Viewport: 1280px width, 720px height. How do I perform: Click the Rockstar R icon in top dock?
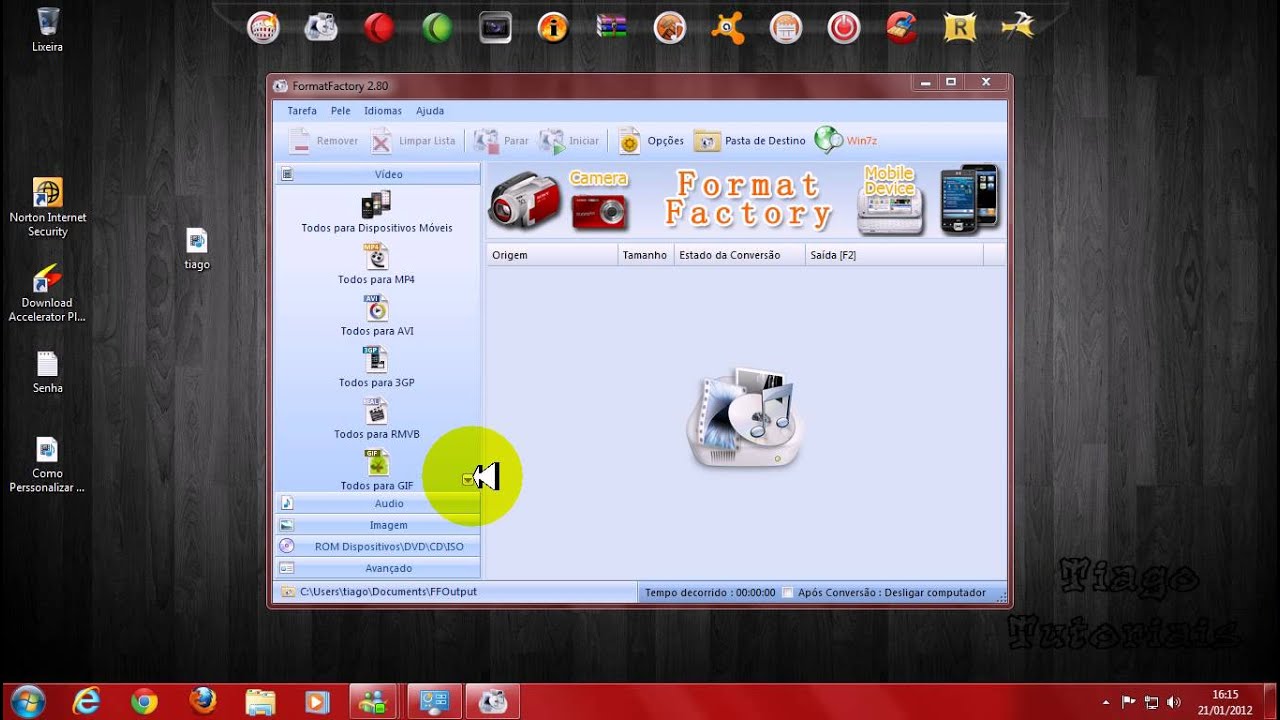click(959, 27)
